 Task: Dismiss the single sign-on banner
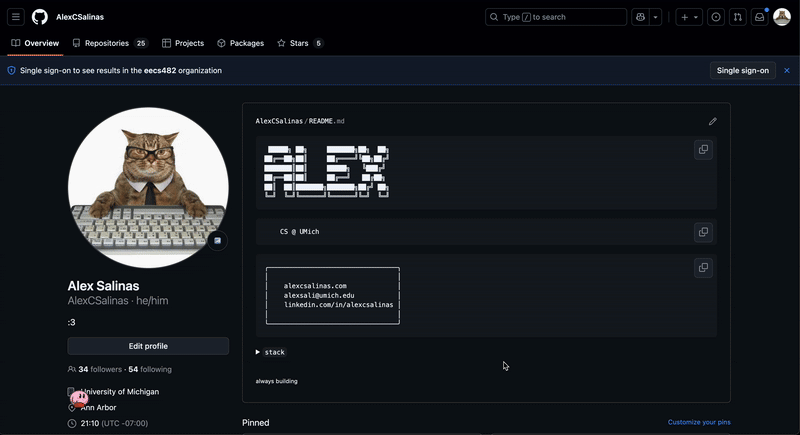point(787,71)
